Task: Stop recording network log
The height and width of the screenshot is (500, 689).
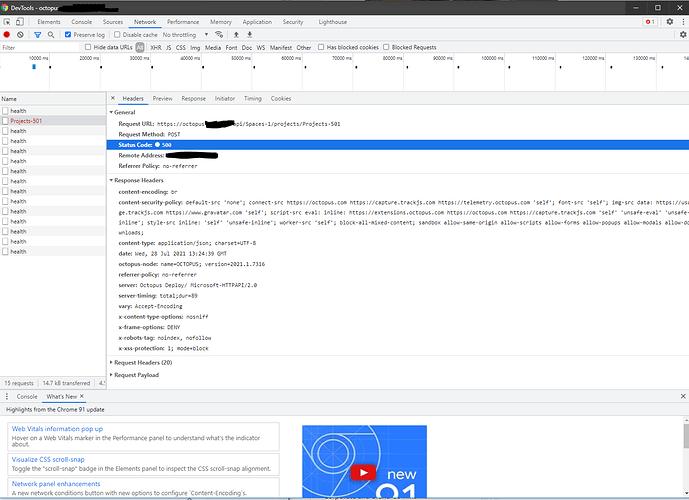Action: click(x=7, y=34)
